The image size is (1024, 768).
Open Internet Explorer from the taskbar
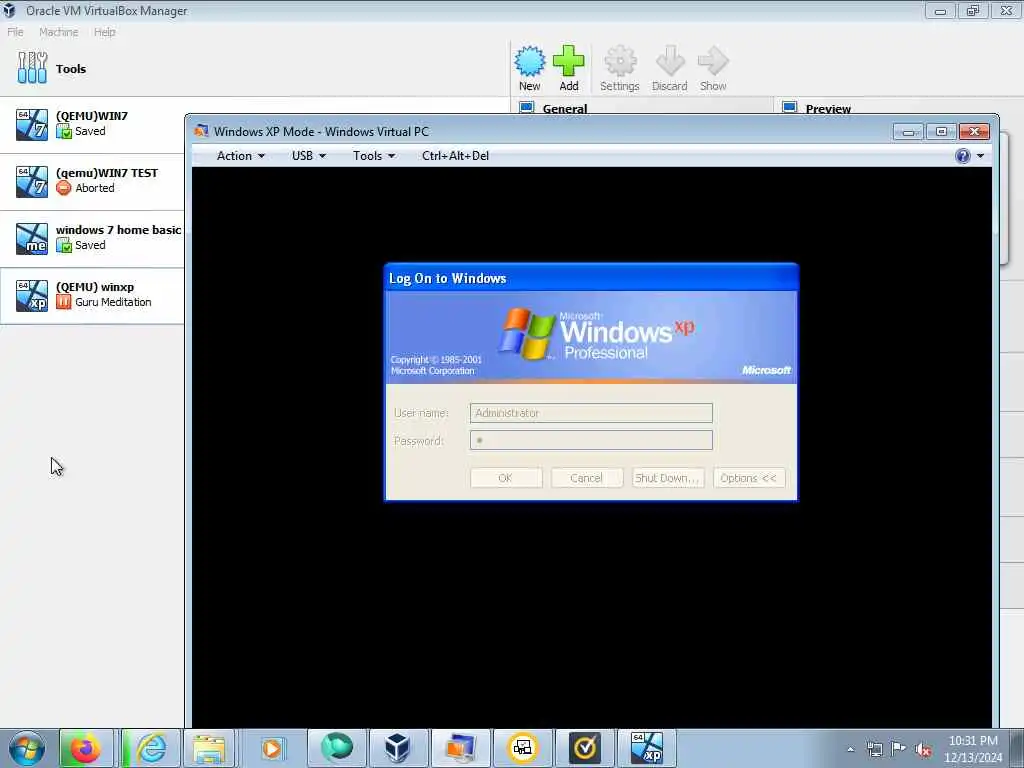151,748
